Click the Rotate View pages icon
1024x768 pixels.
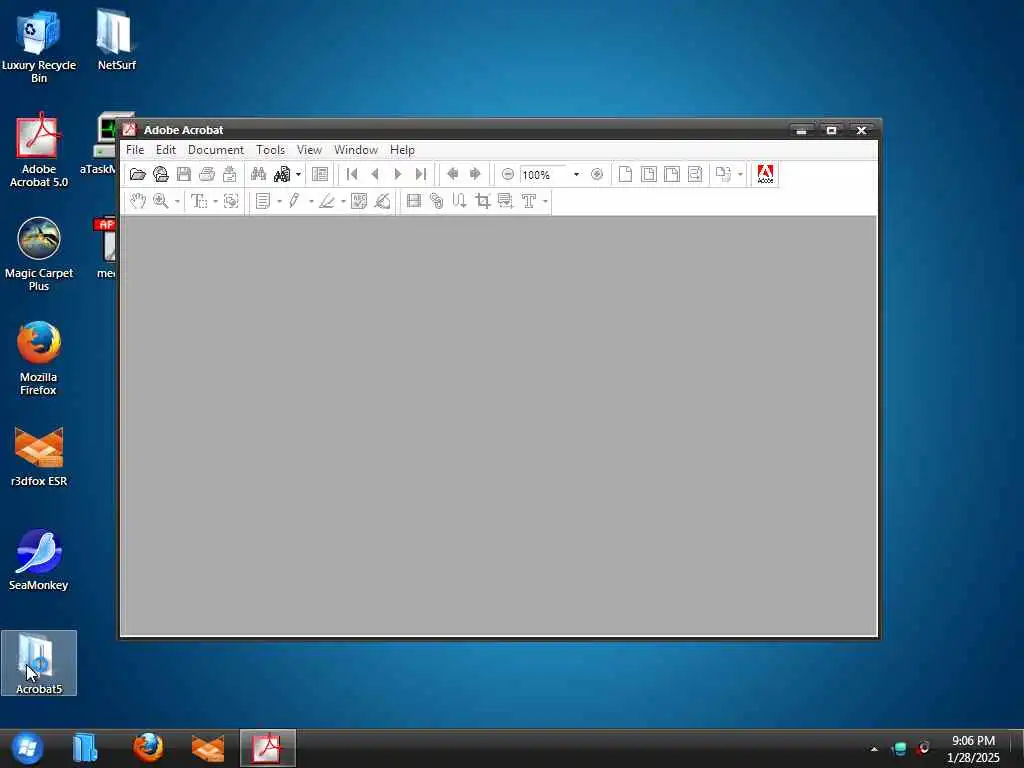click(723, 174)
